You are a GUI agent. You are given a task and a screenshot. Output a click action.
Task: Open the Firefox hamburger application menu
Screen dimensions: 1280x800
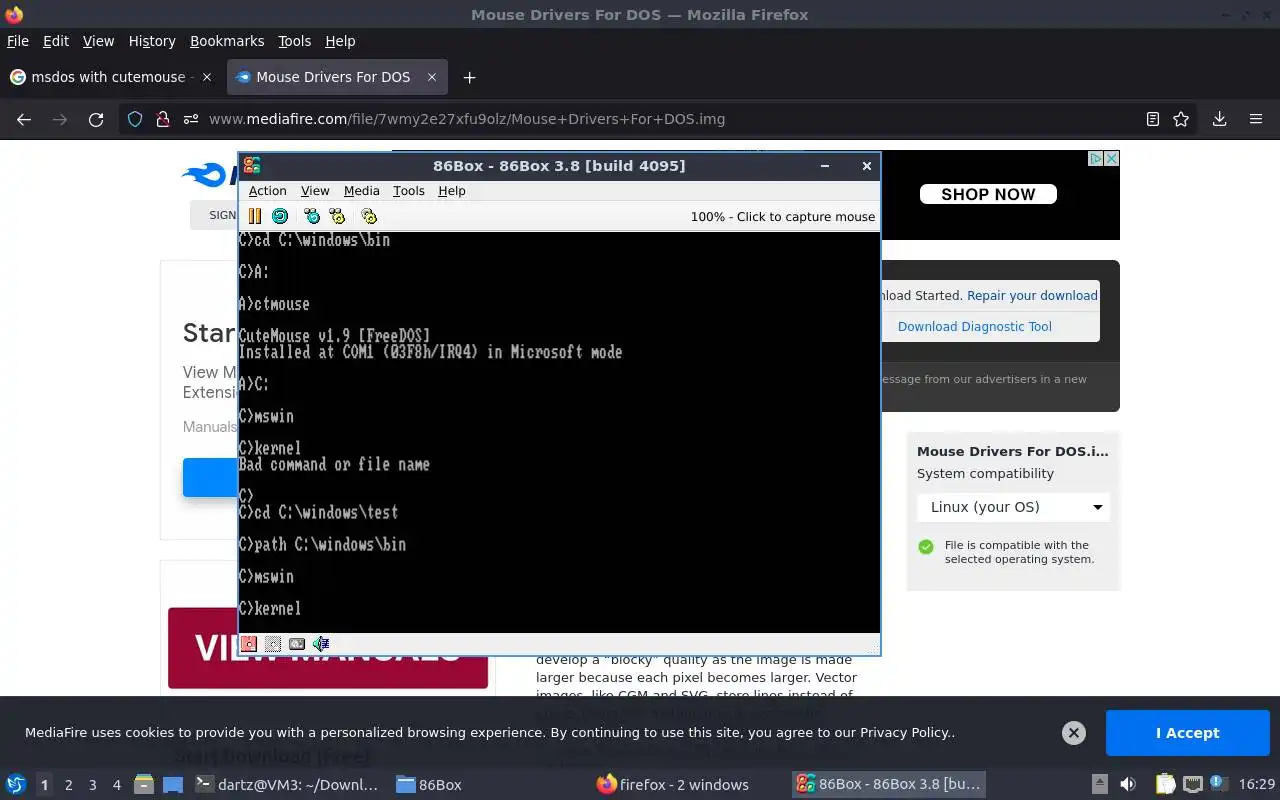click(1256, 119)
